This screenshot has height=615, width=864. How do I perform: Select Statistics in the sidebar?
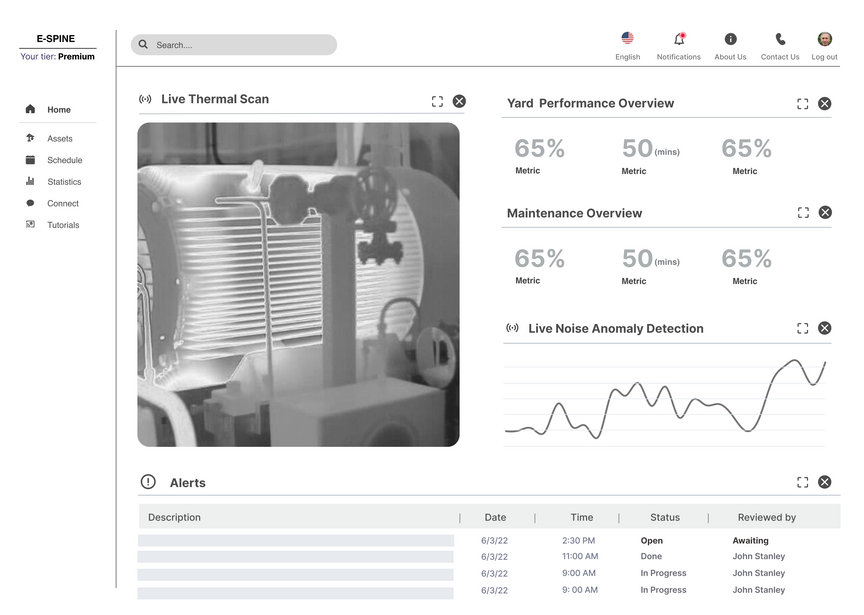click(64, 182)
